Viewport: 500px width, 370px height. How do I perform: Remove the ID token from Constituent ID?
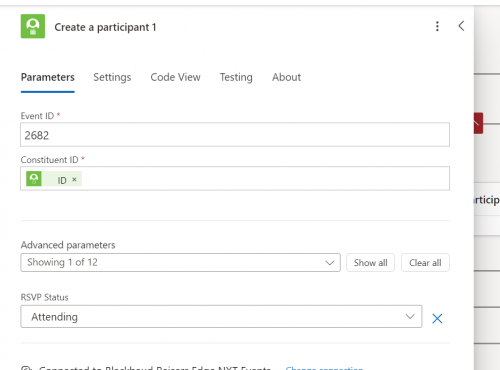pos(74,179)
